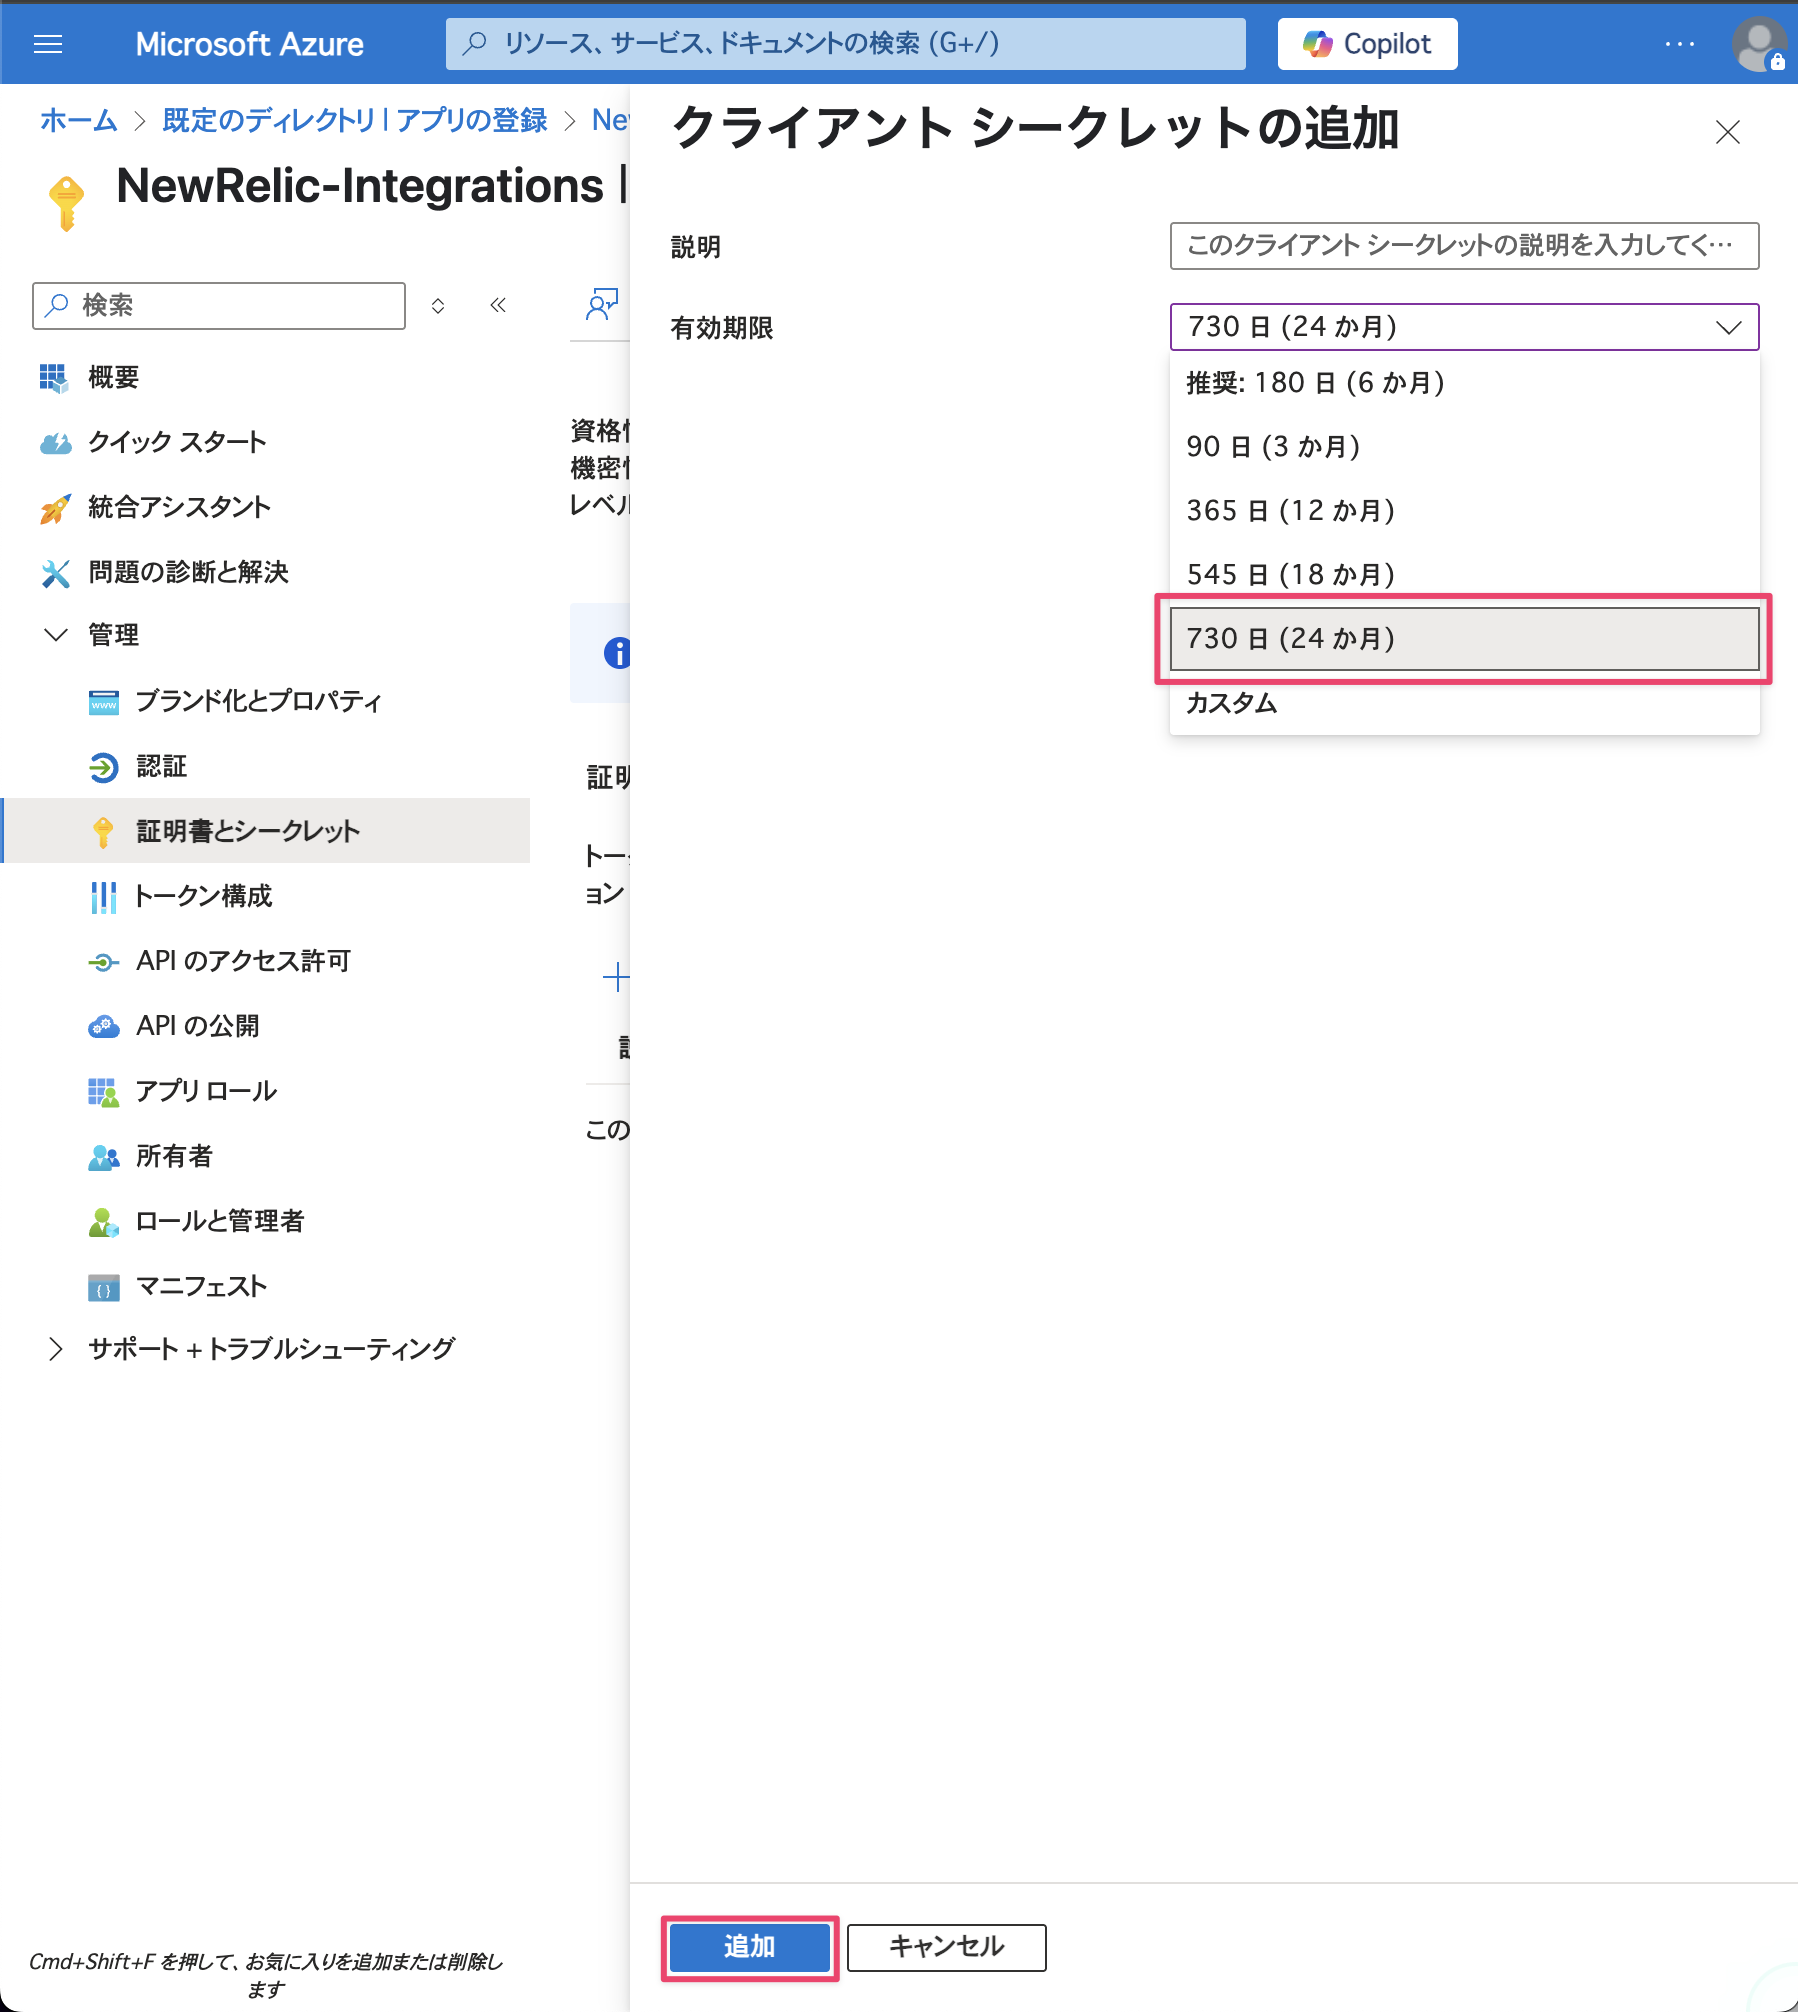Open the Azure hamburger navigation menu
This screenshot has height=2012, width=1798.
47,43
